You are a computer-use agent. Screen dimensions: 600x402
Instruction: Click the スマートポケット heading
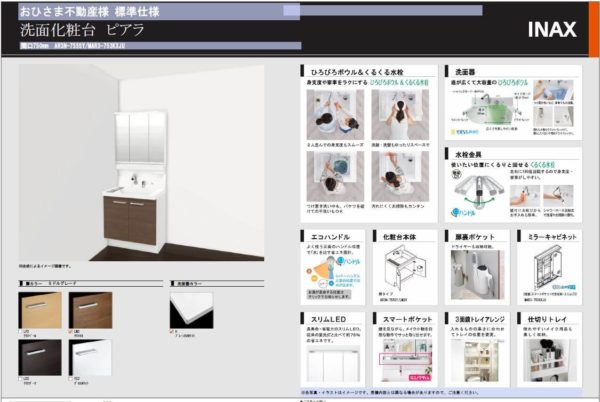(408, 319)
